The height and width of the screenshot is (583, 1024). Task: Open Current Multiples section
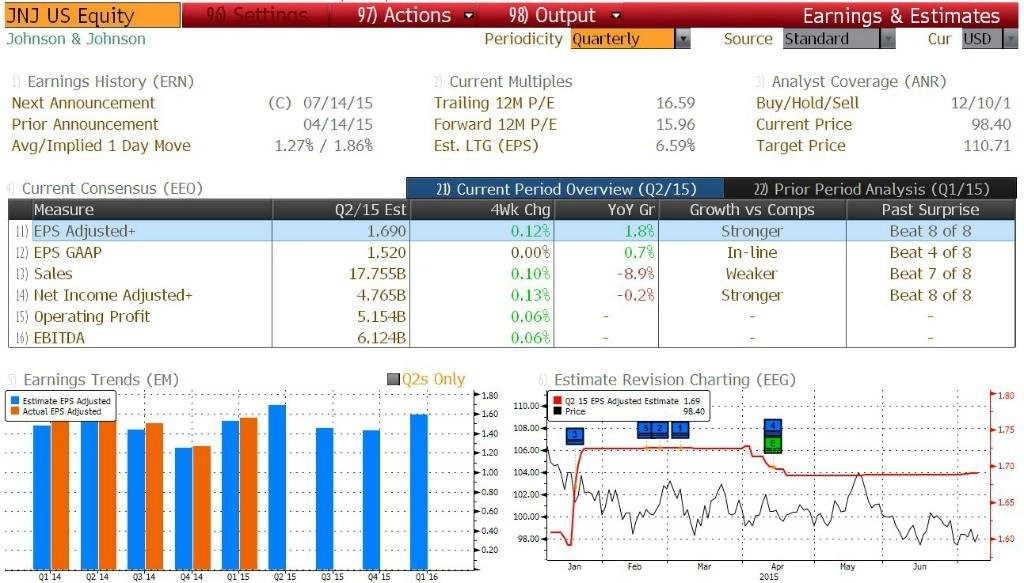pos(511,82)
